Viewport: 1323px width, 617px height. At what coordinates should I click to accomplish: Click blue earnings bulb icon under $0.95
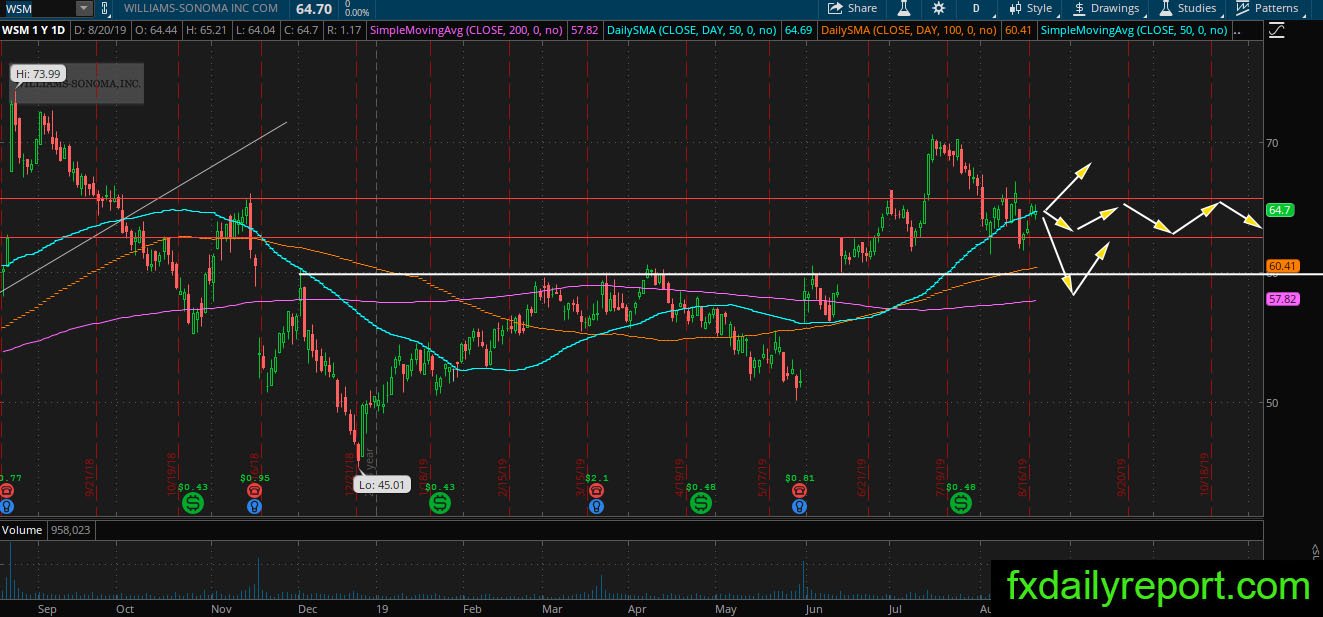click(253, 506)
